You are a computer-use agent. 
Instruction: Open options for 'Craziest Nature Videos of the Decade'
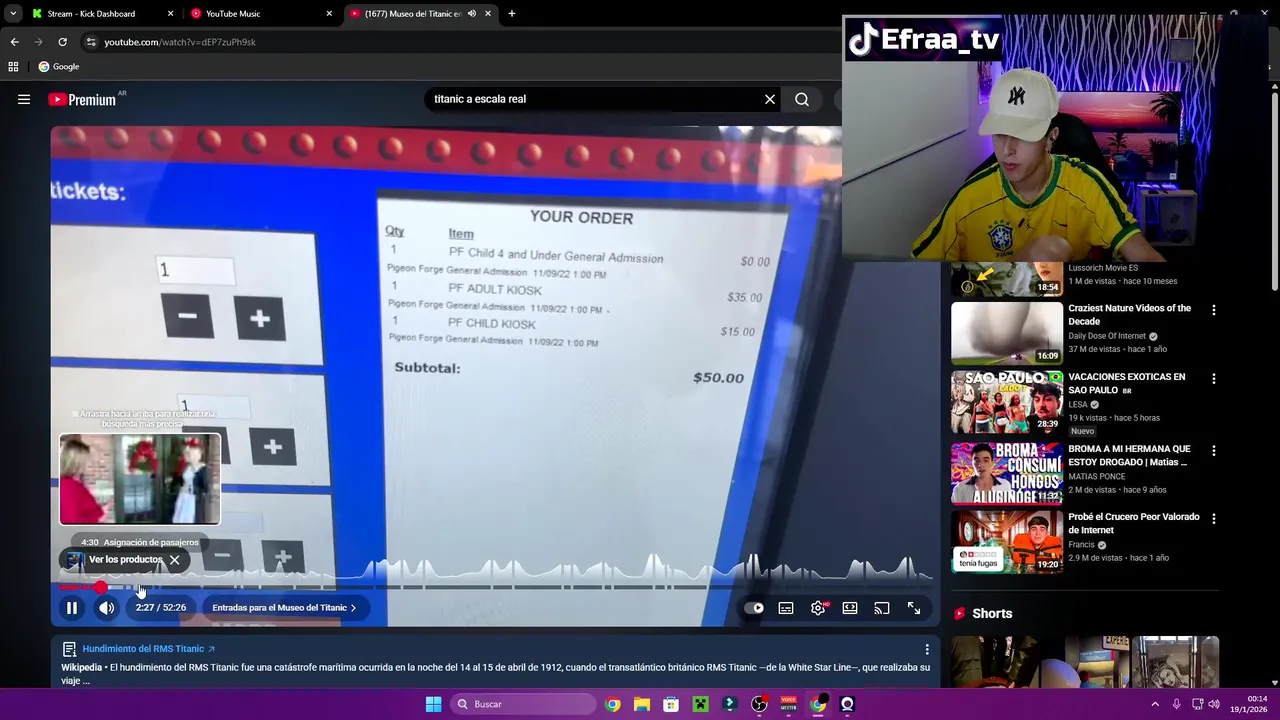1214,310
